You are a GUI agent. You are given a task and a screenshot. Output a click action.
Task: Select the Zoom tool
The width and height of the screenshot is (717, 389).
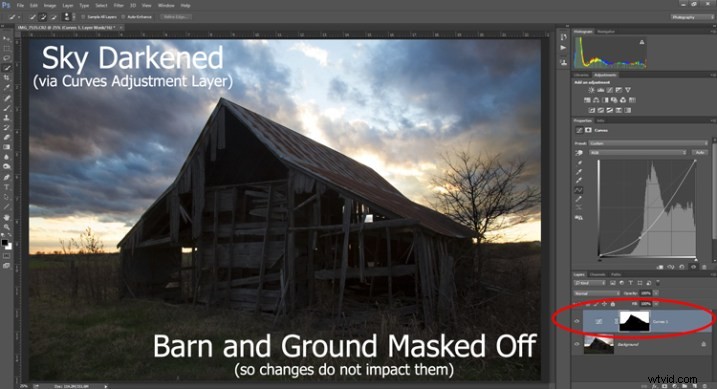6,227
